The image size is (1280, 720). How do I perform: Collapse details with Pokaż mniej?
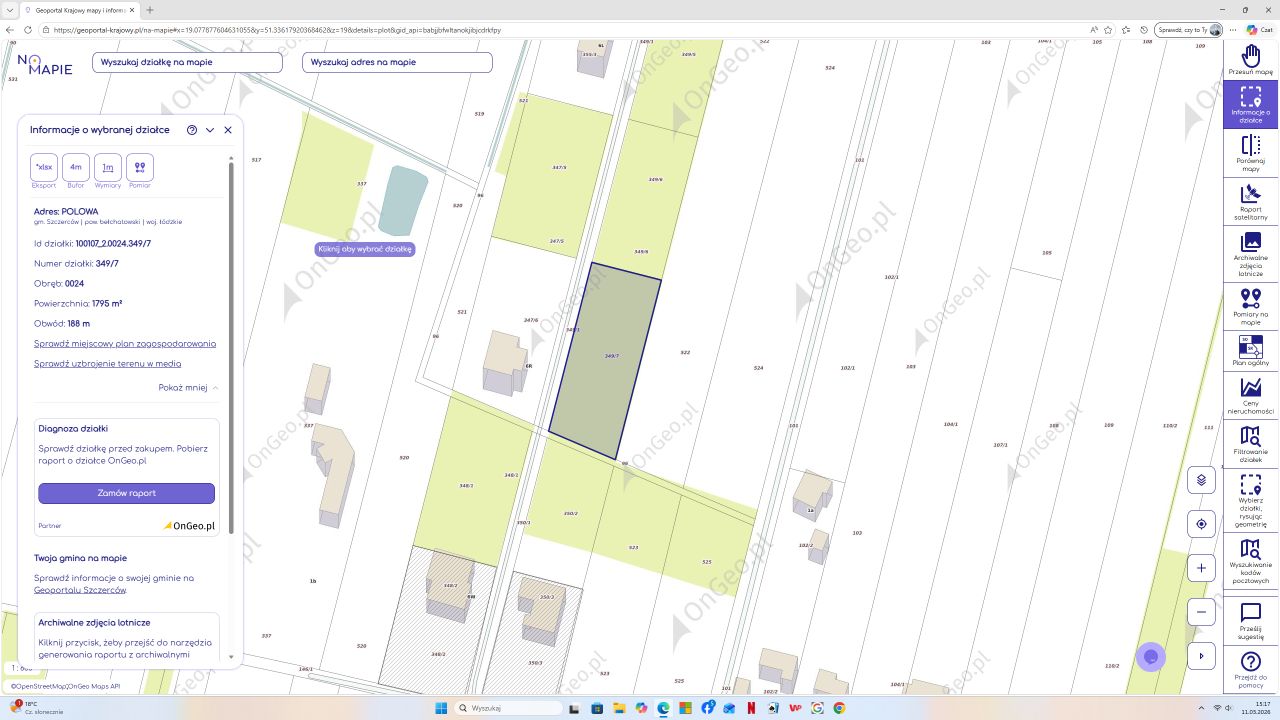(188, 388)
